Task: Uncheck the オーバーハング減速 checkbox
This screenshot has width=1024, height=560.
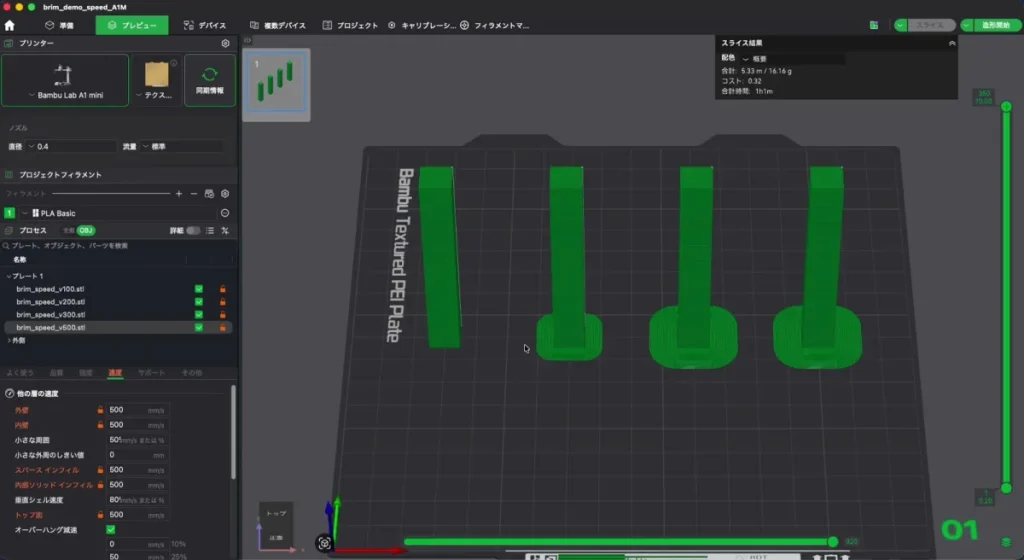Action: [110, 530]
